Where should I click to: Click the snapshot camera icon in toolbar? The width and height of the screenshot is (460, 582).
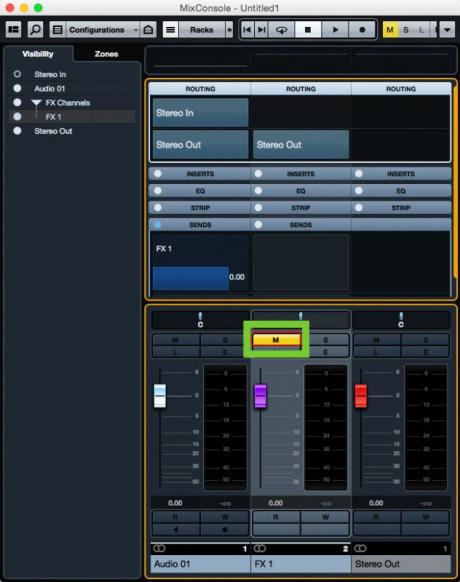coord(148,30)
